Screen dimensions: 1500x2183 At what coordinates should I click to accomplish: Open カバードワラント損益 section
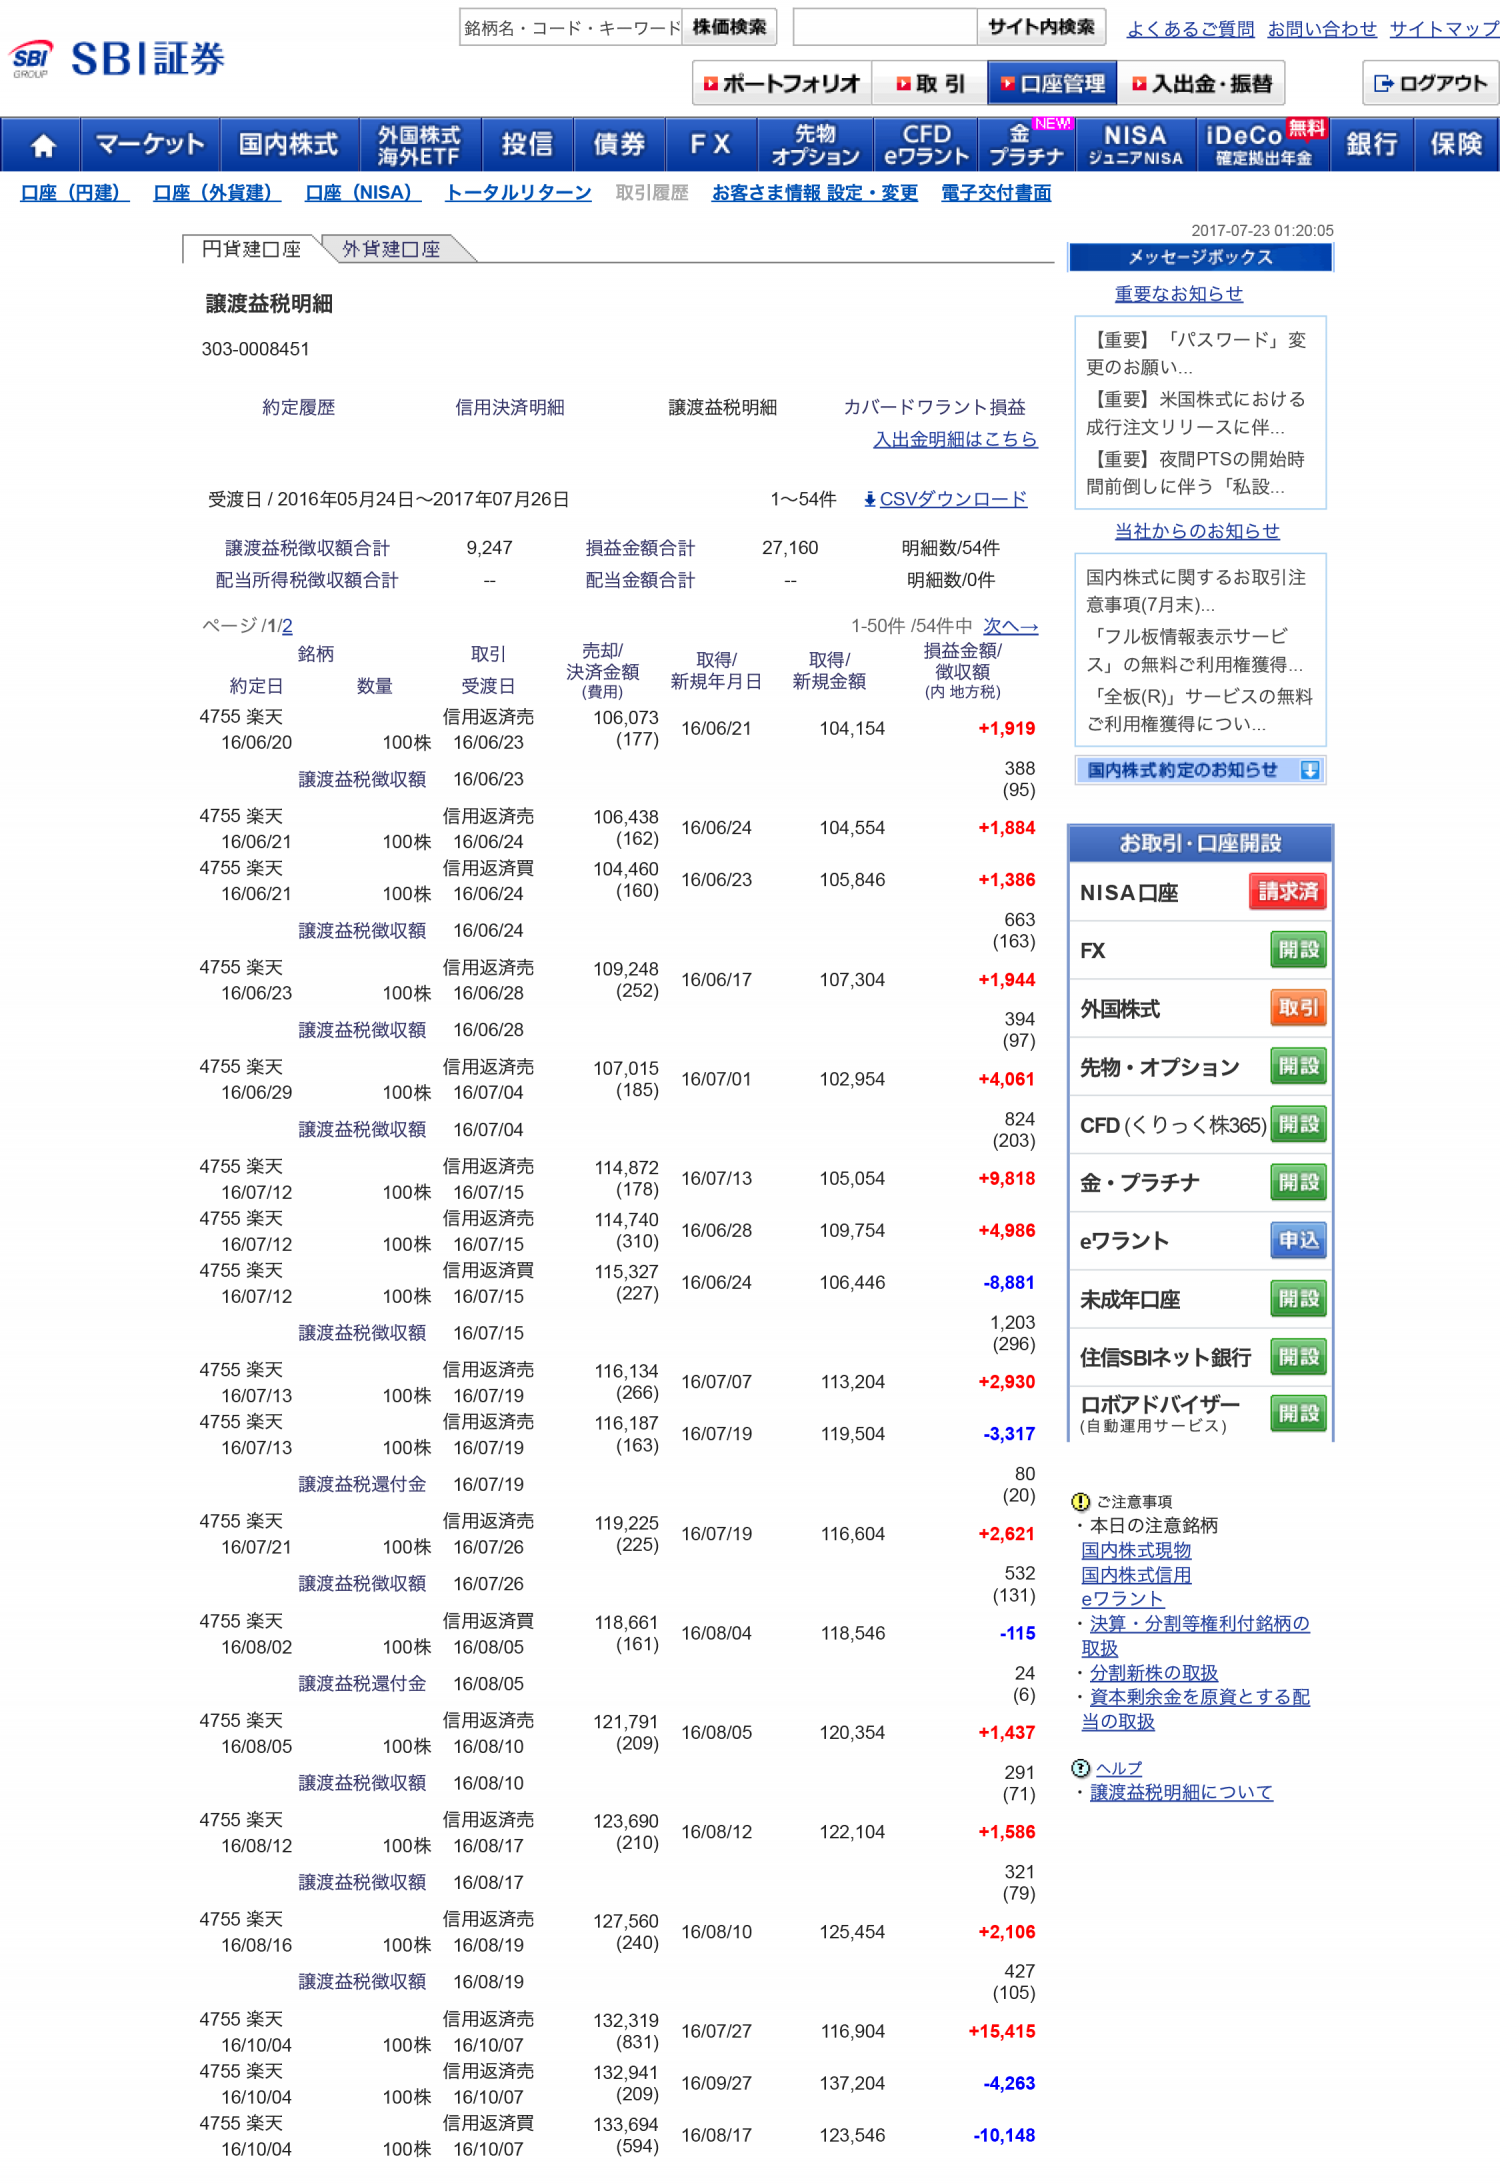[935, 407]
